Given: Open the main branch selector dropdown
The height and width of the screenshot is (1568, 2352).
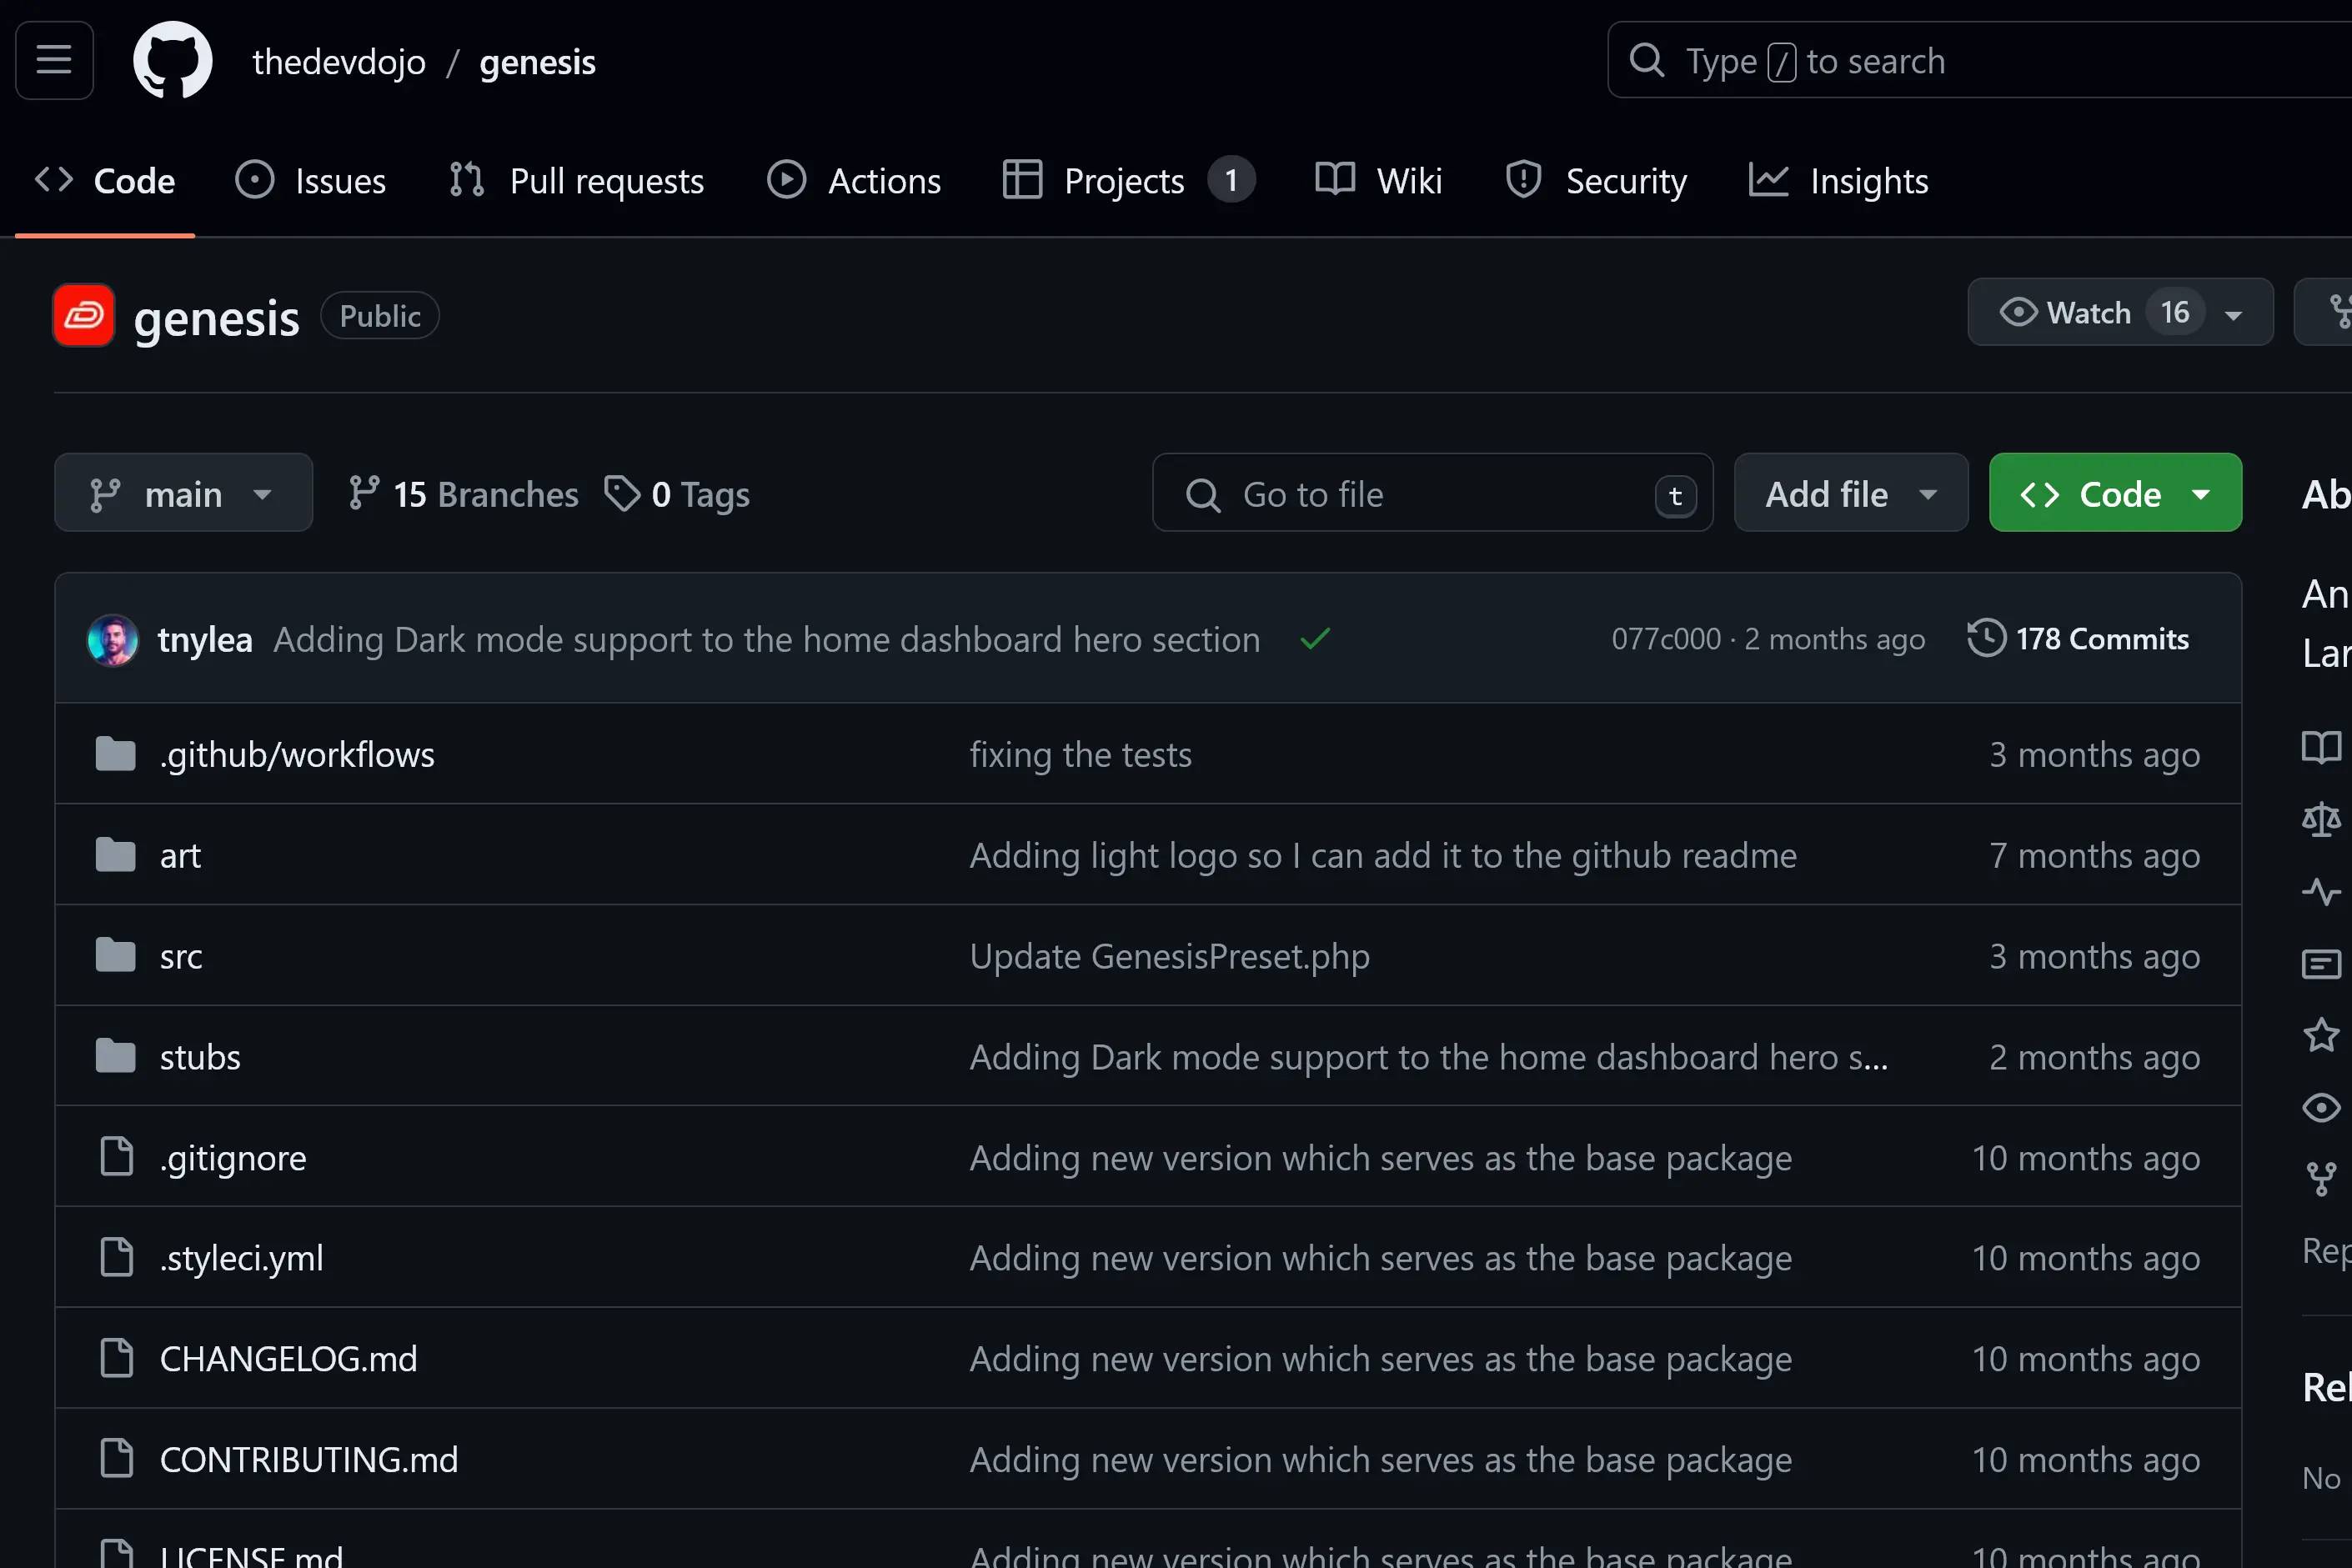Looking at the screenshot, I should click(184, 494).
